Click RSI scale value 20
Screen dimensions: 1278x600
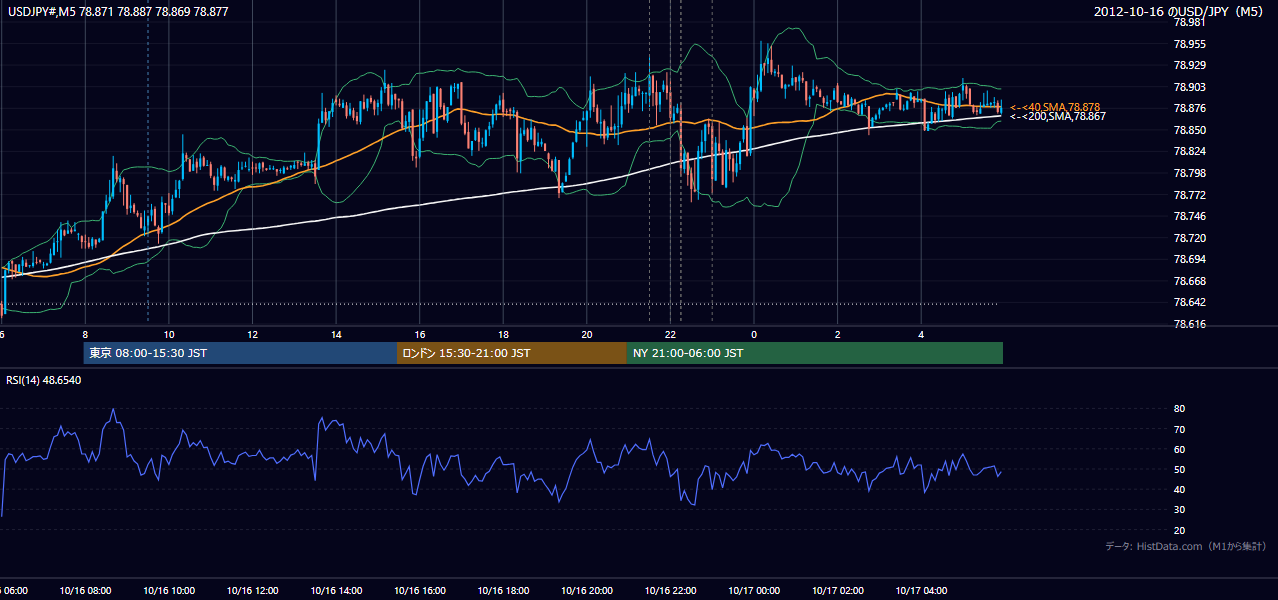pos(1179,531)
